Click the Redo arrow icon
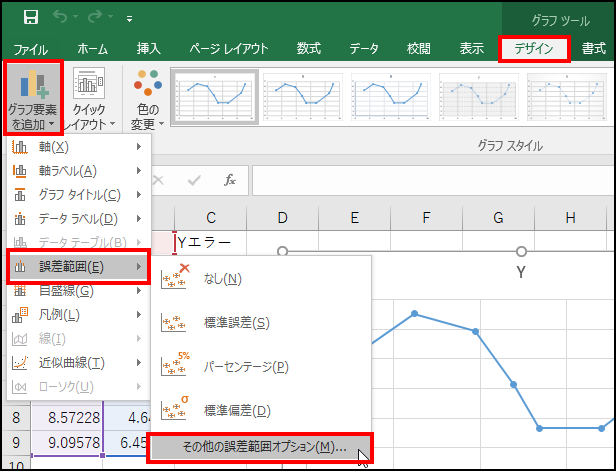 [x=95, y=17]
